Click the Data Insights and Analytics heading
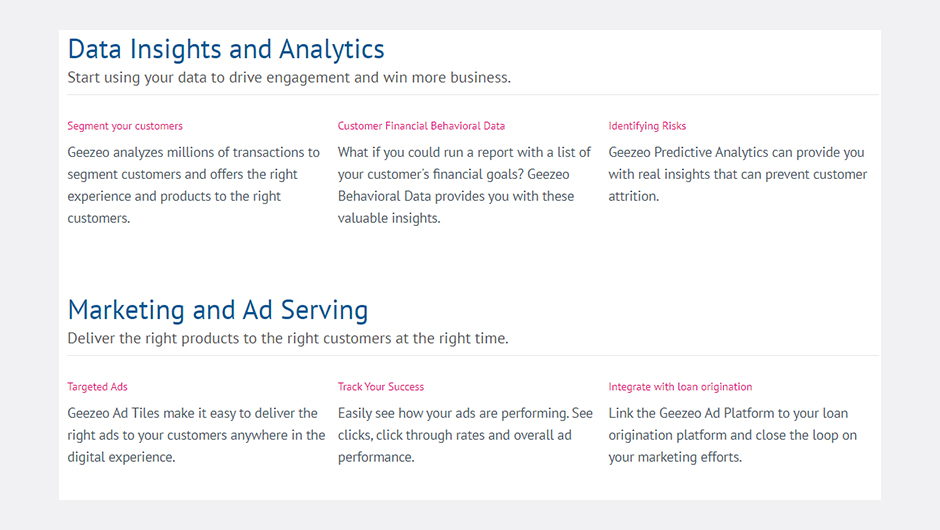This screenshot has height=530, width=940. [226, 50]
